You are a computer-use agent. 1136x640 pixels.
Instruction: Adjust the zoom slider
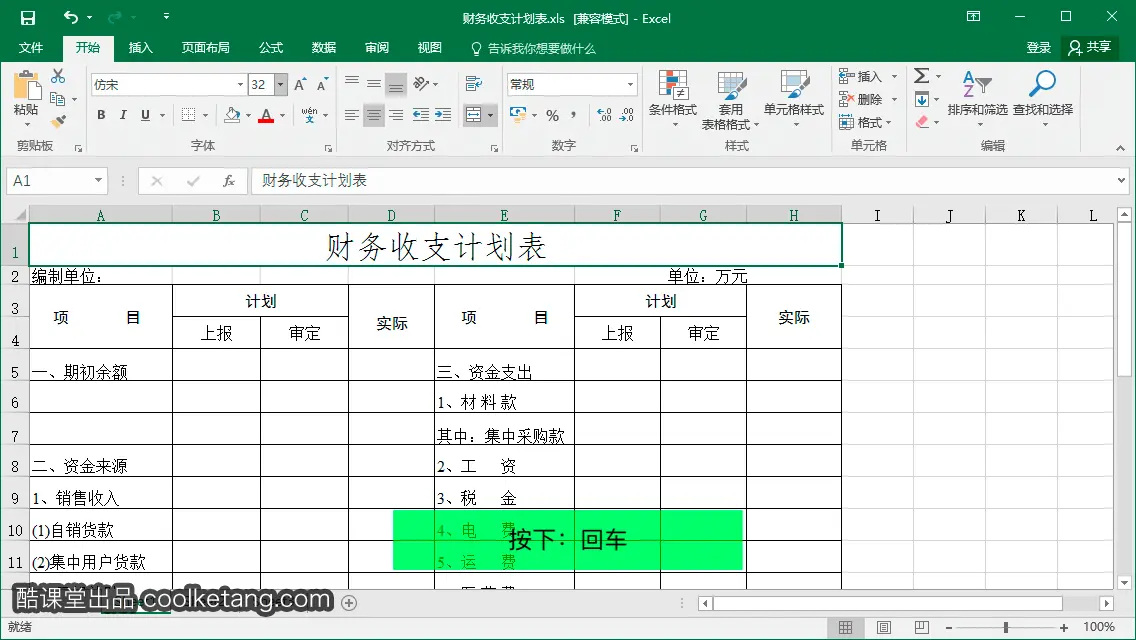point(1006,628)
